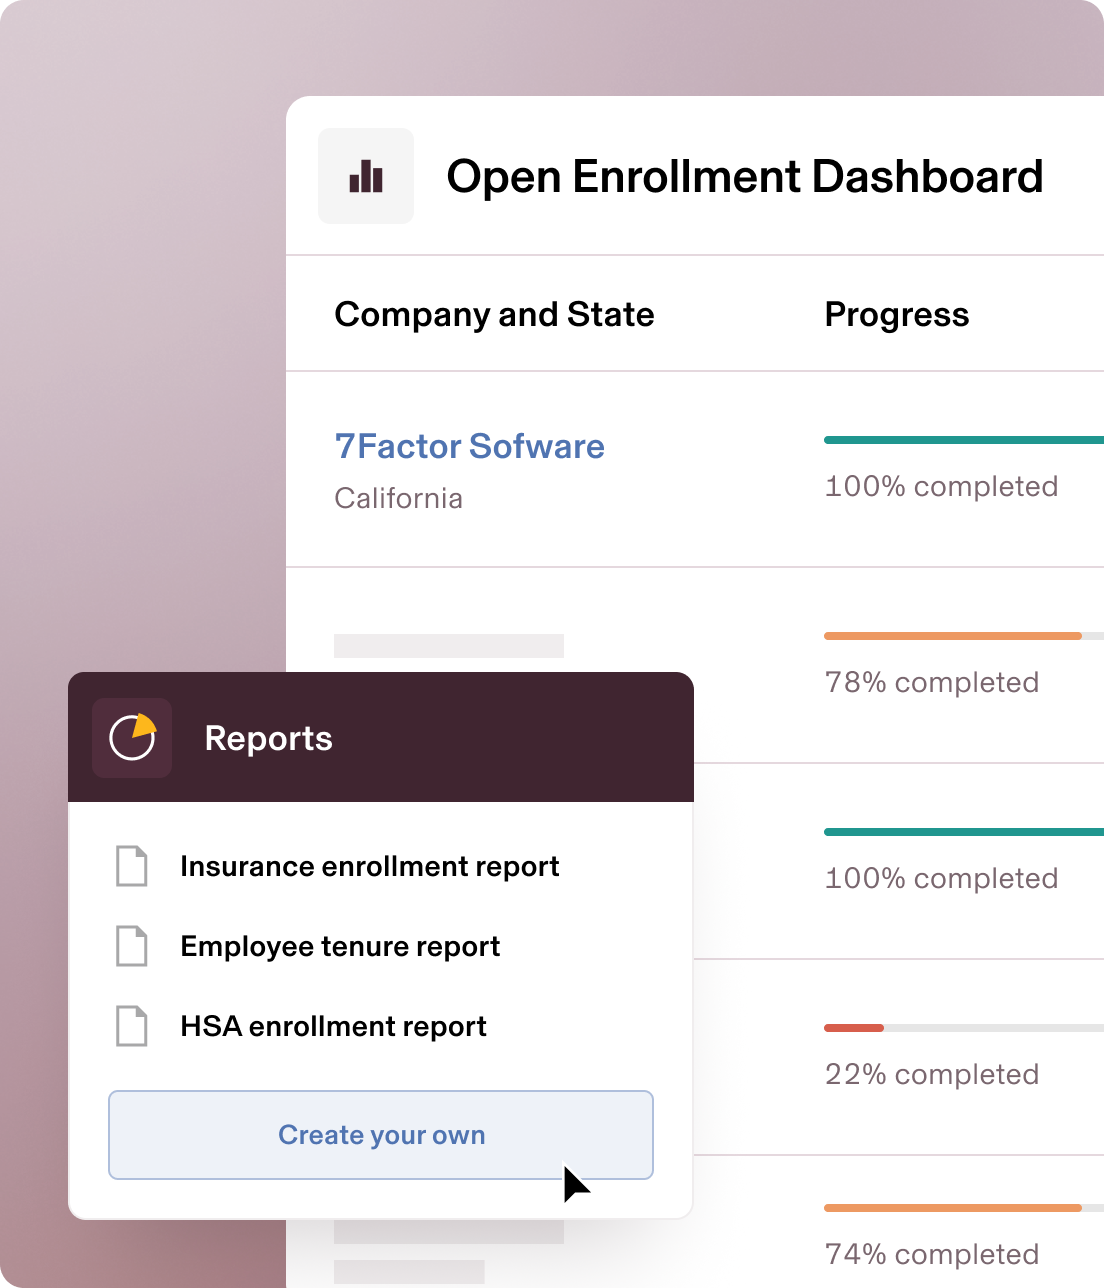Click the Create your own button
The width and height of the screenshot is (1104, 1288).
380,1135
